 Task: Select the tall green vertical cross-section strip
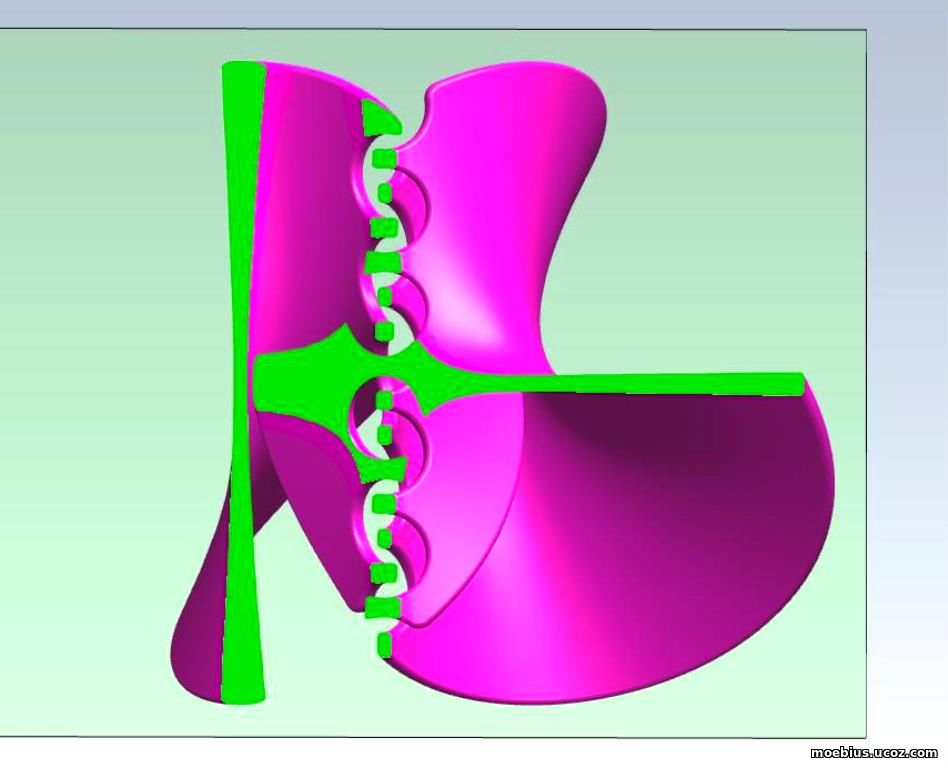tap(242, 382)
